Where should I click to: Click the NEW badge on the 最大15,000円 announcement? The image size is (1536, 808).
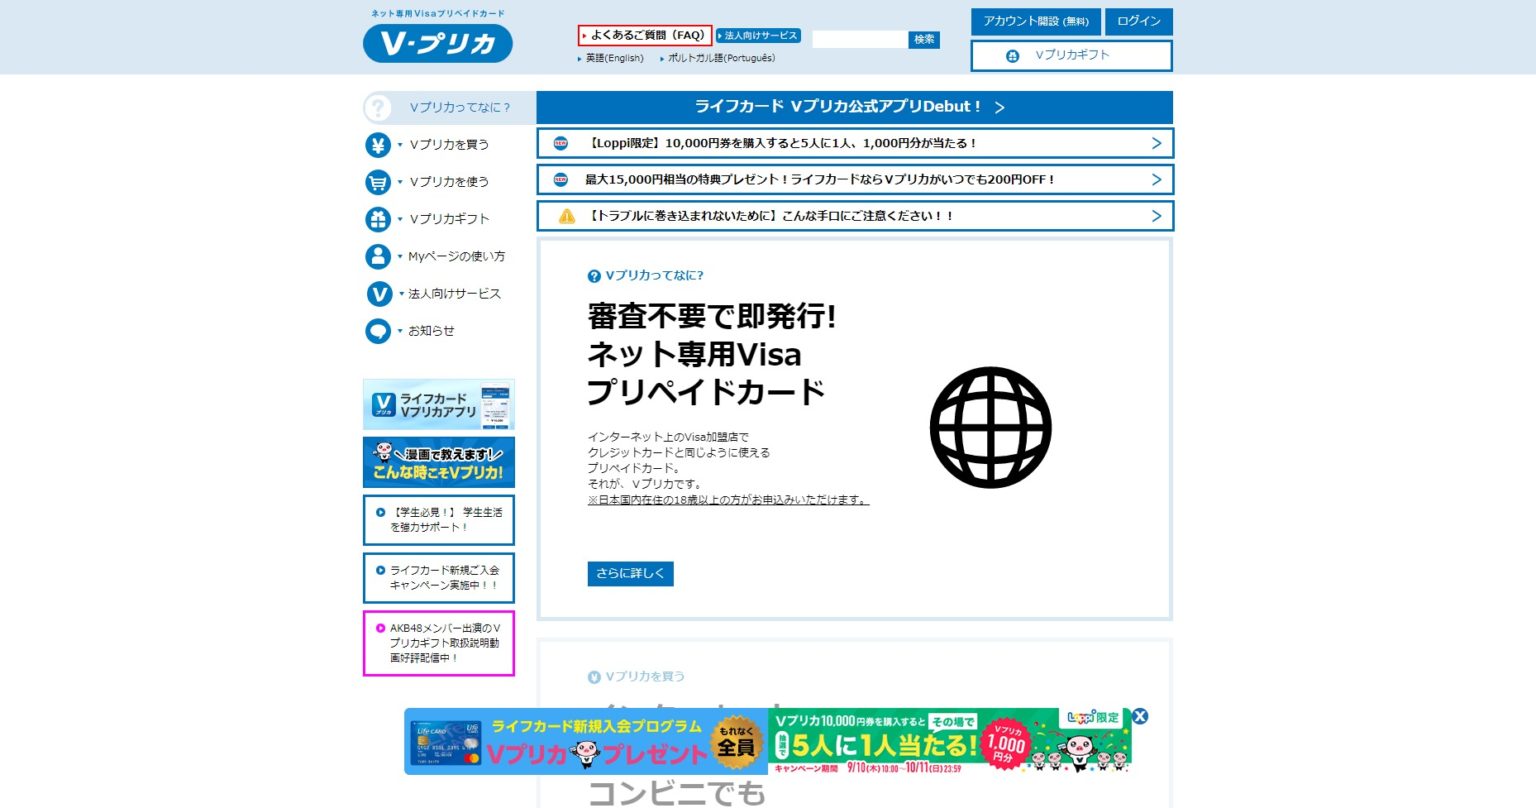click(x=561, y=180)
